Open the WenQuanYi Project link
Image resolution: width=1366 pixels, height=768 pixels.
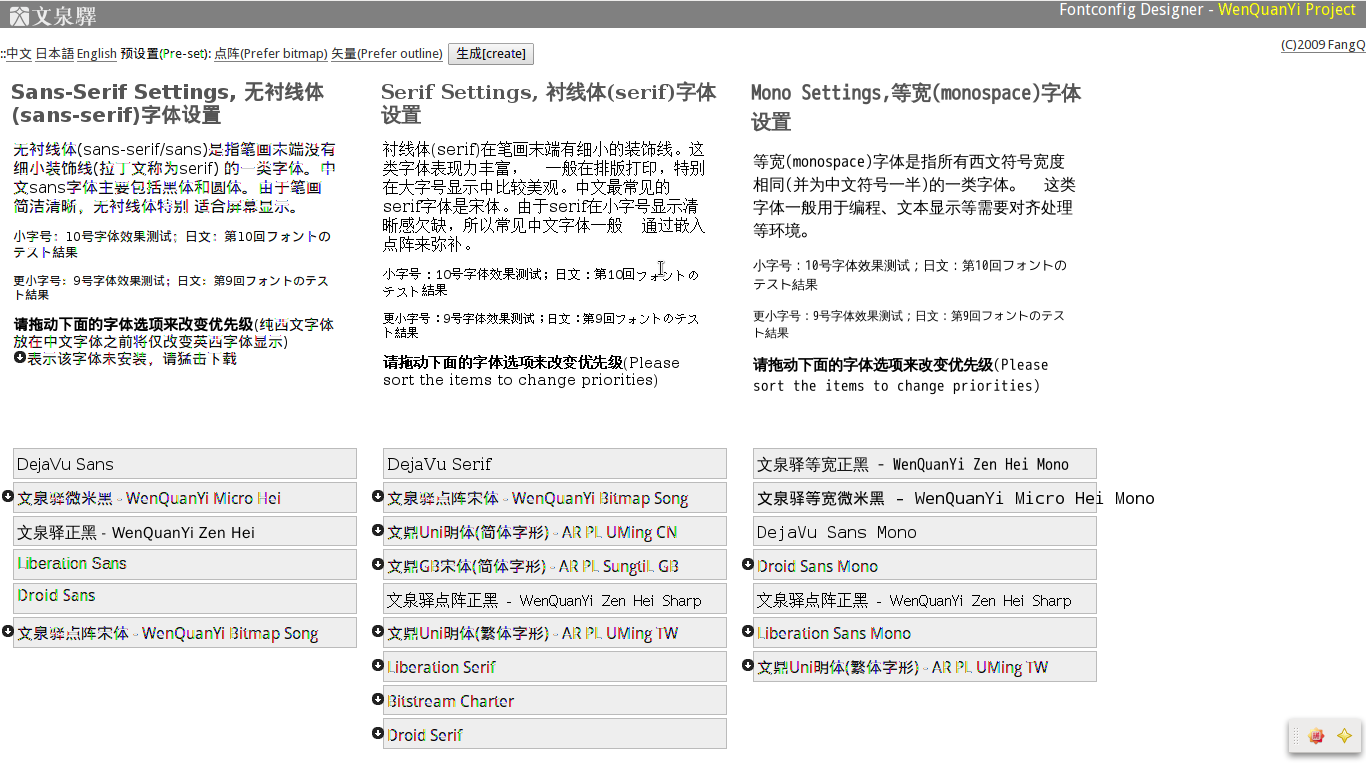[1287, 10]
